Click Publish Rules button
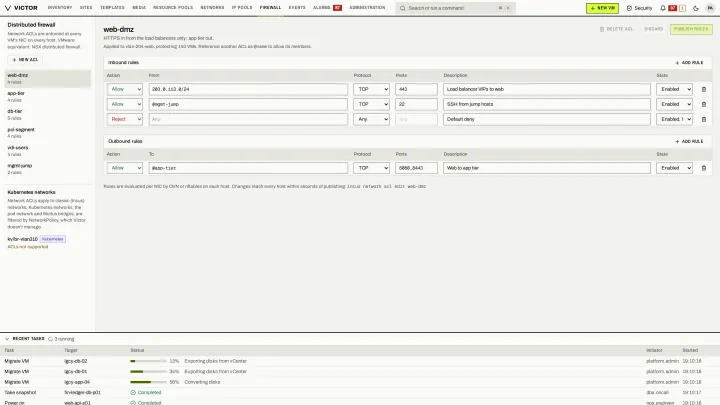 click(x=691, y=29)
